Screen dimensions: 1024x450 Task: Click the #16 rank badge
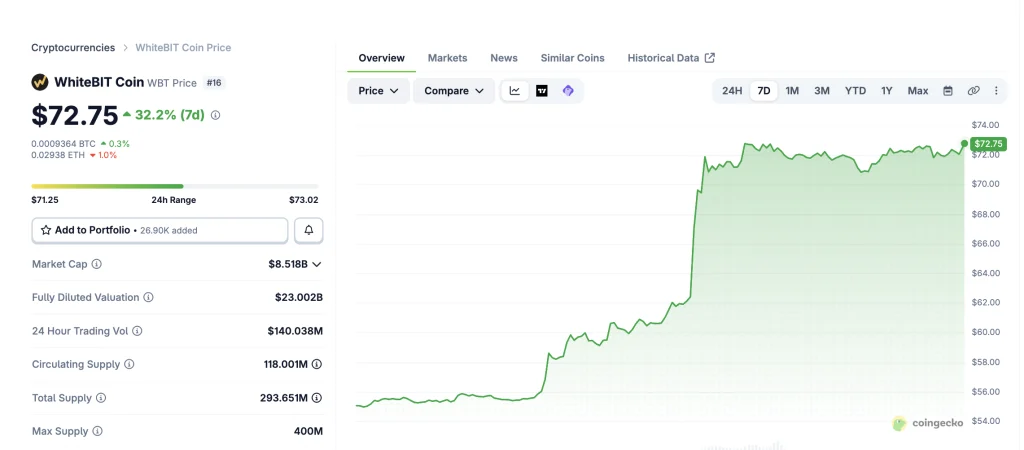click(x=214, y=83)
